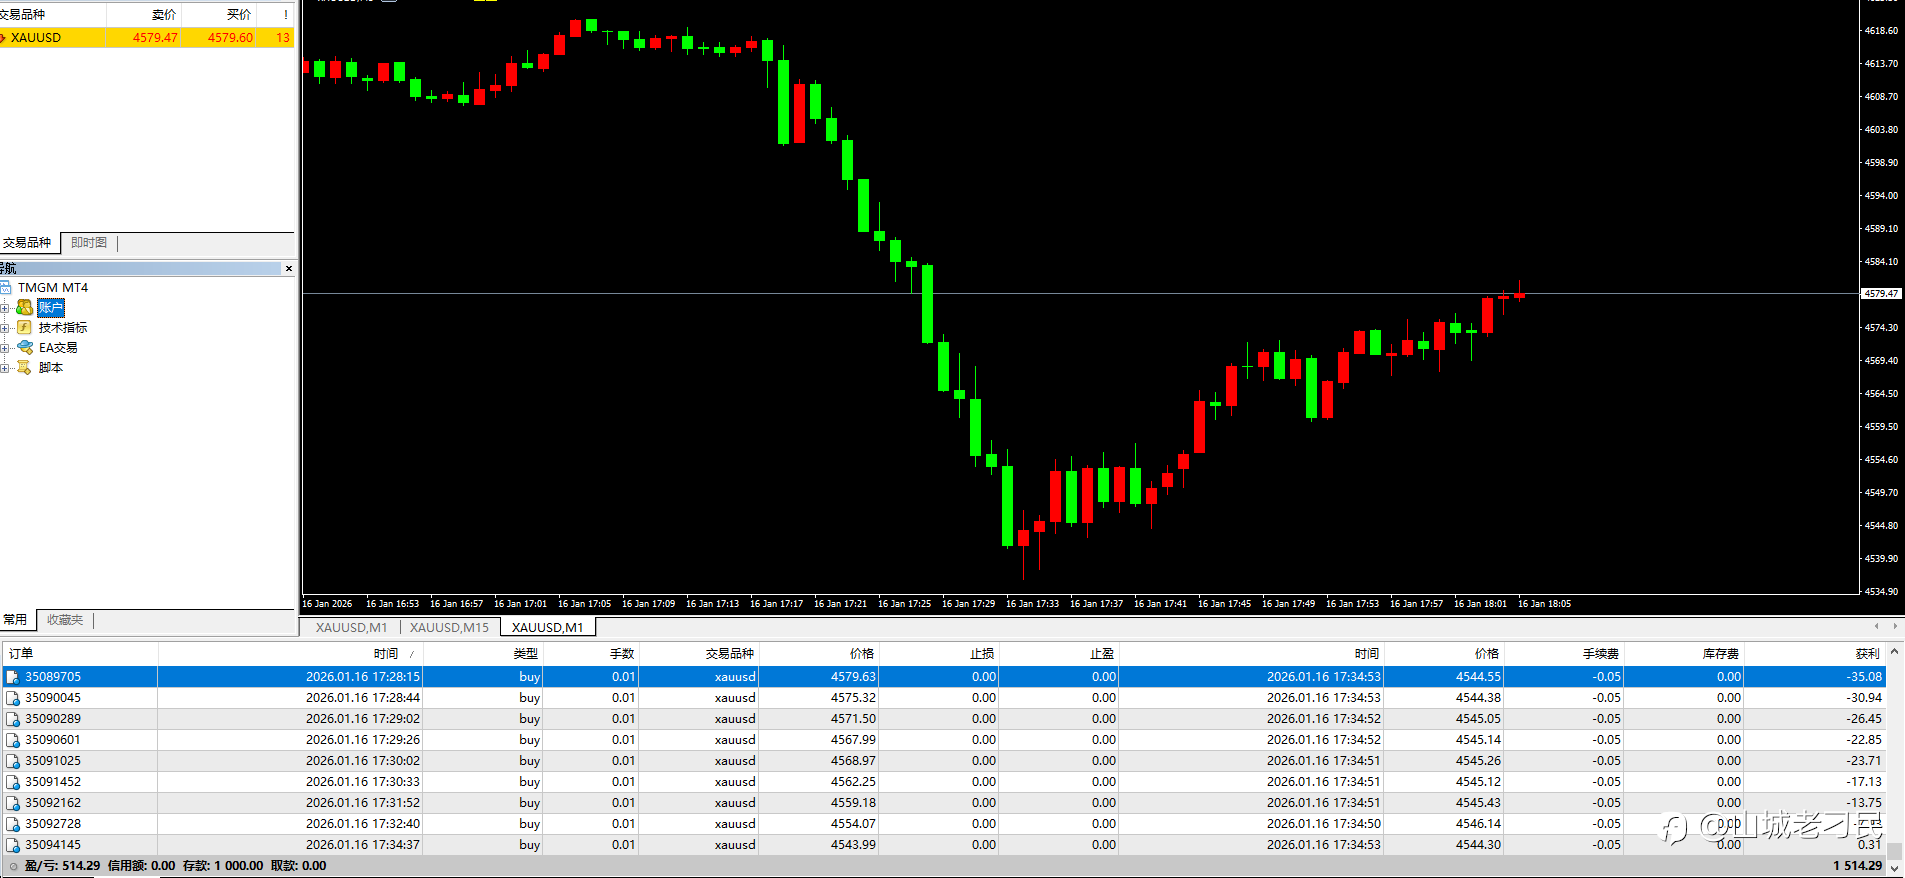Click the 技术指标 indicators icon

click(24, 327)
